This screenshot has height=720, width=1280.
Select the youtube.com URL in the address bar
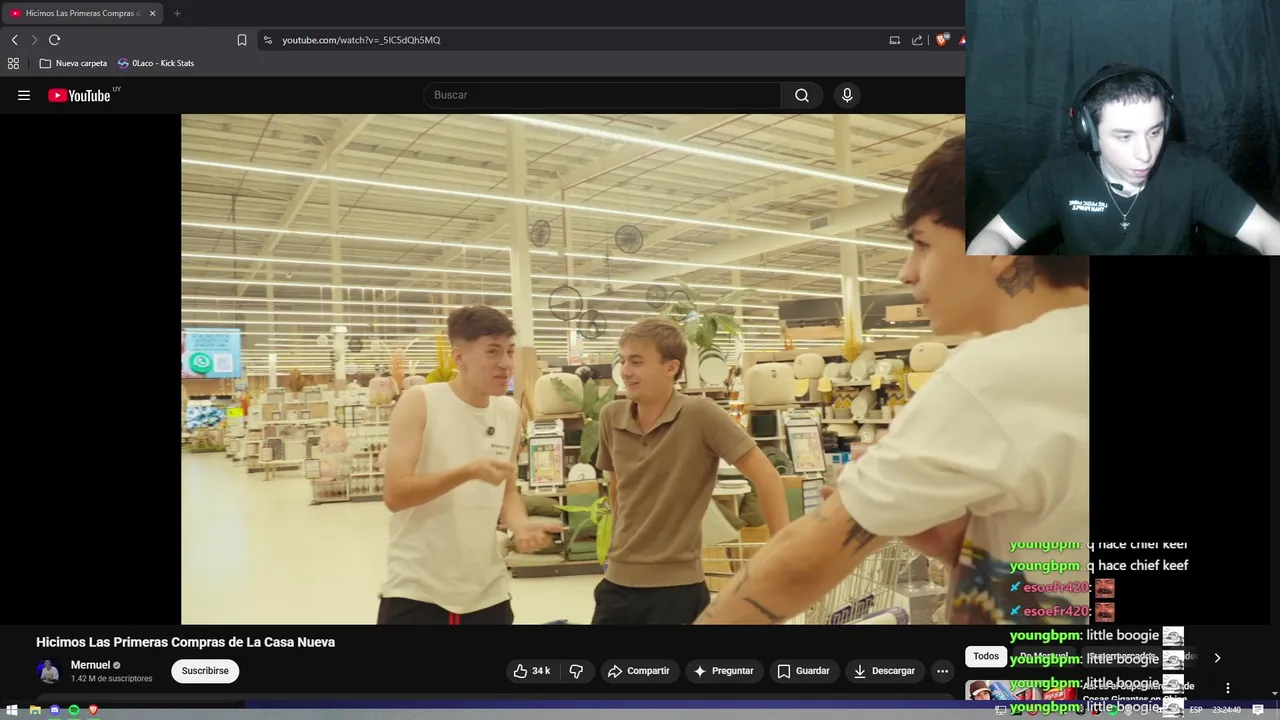[361, 40]
